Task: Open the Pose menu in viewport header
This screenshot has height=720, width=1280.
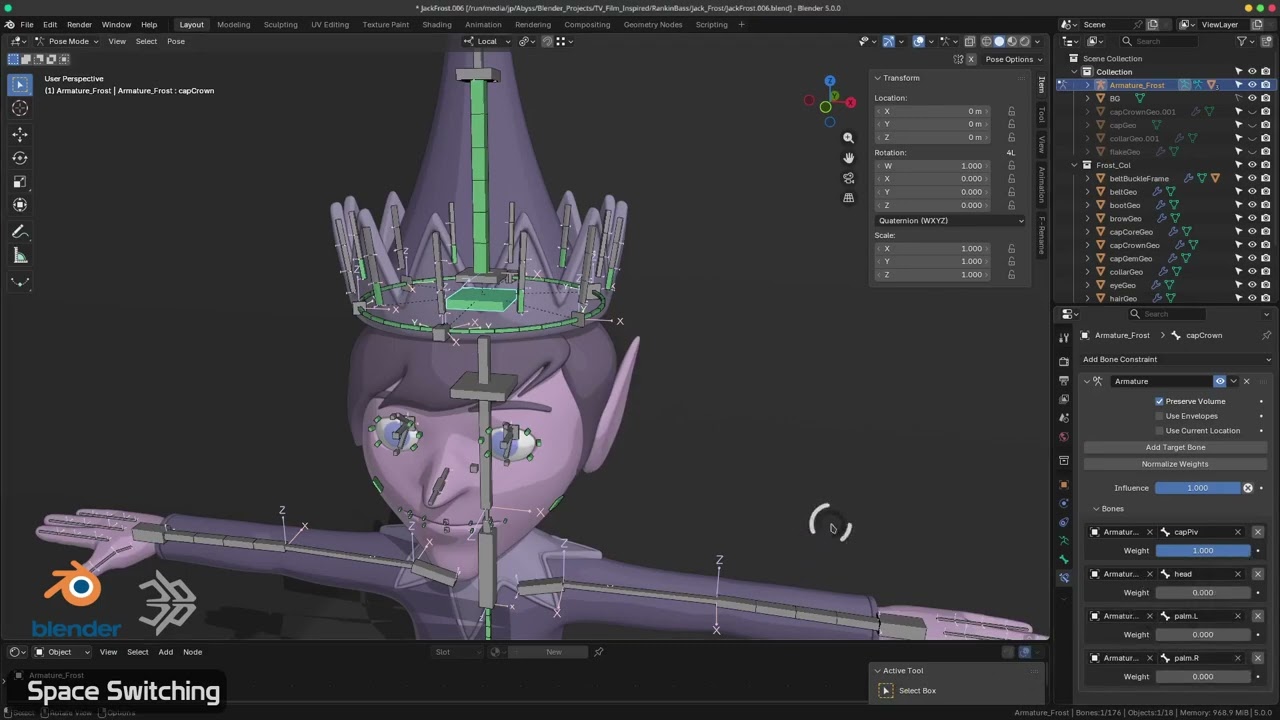Action: (x=176, y=41)
